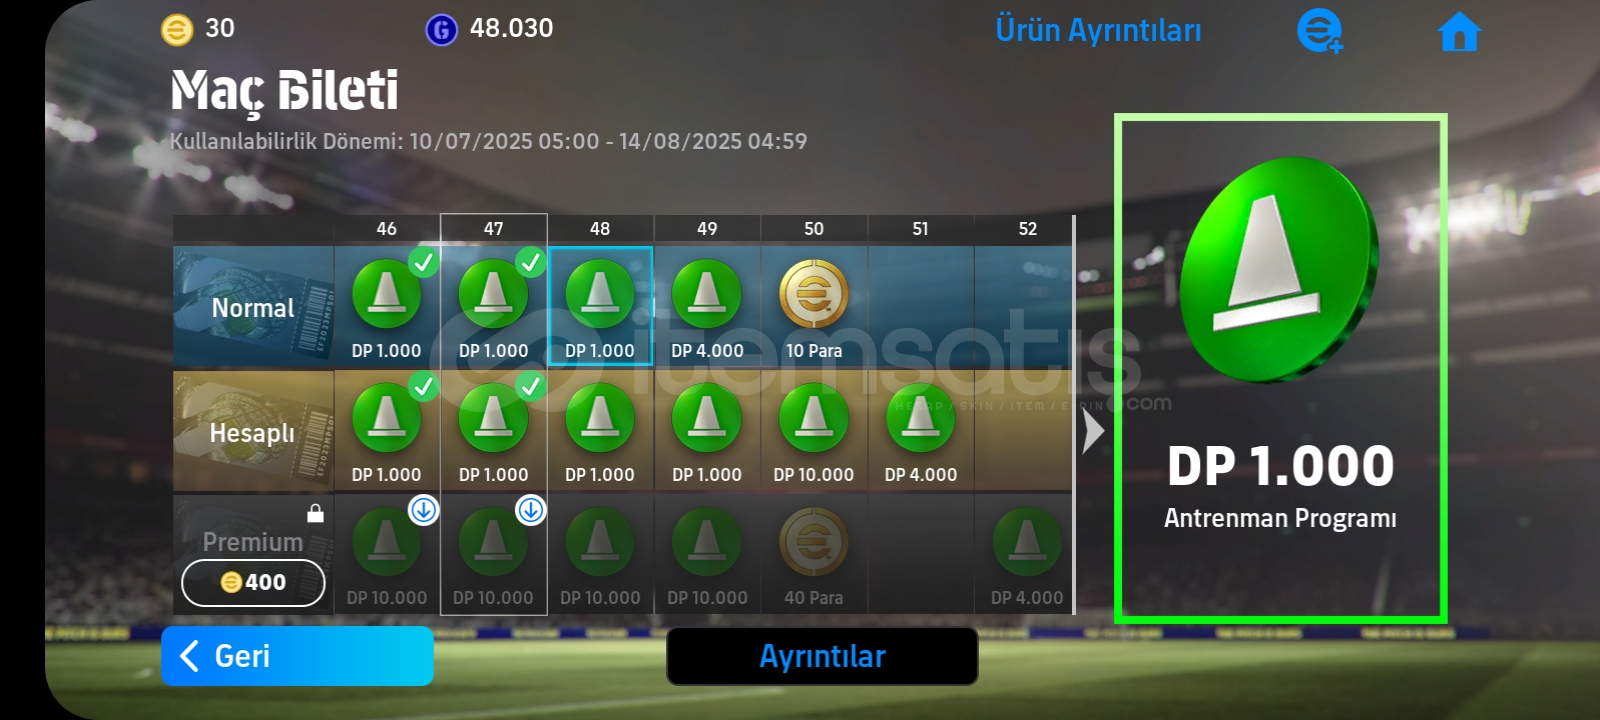Viewport: 1600px width, 720px height.
Task: Select the Premium DP 4.000 reward at level 52
Action: [1027, 554]
